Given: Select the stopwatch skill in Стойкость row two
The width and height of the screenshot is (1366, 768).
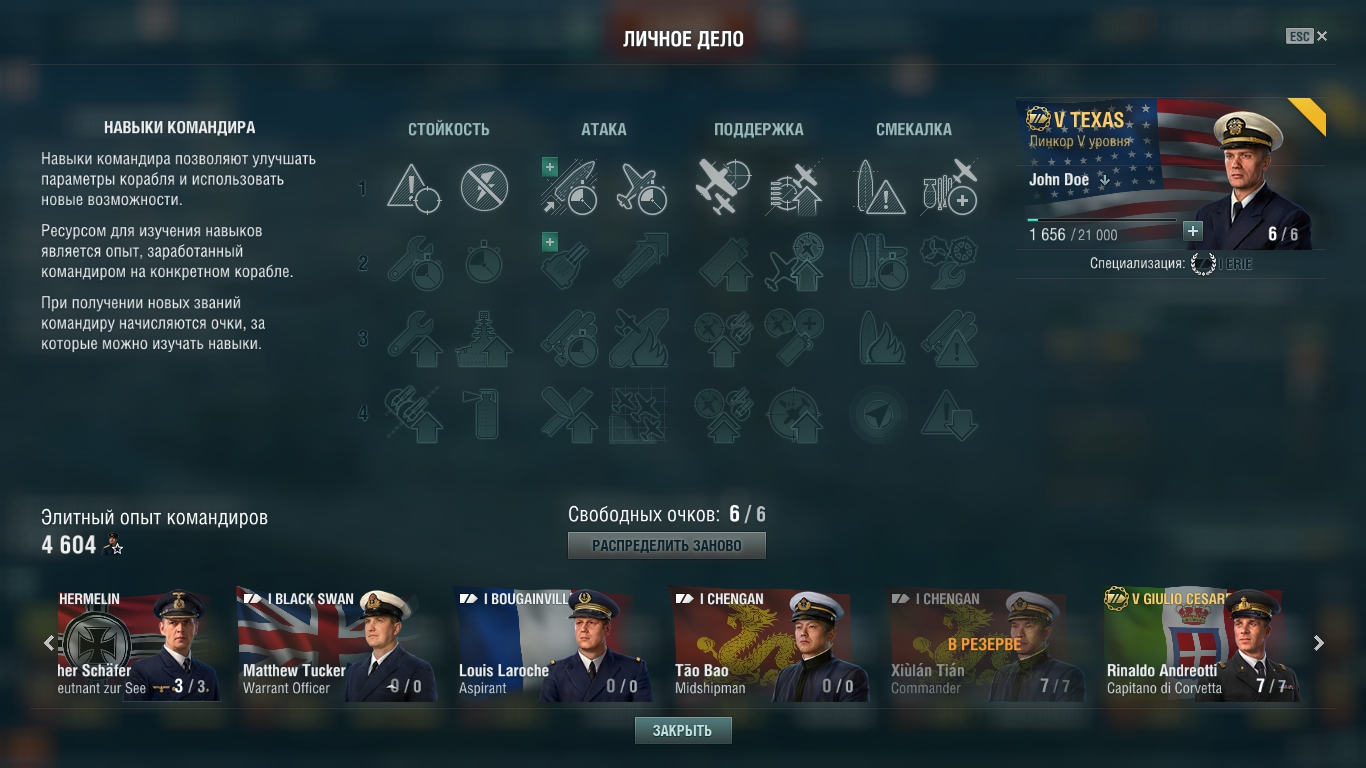Looking at the screenshot, I should coord(485,263).
